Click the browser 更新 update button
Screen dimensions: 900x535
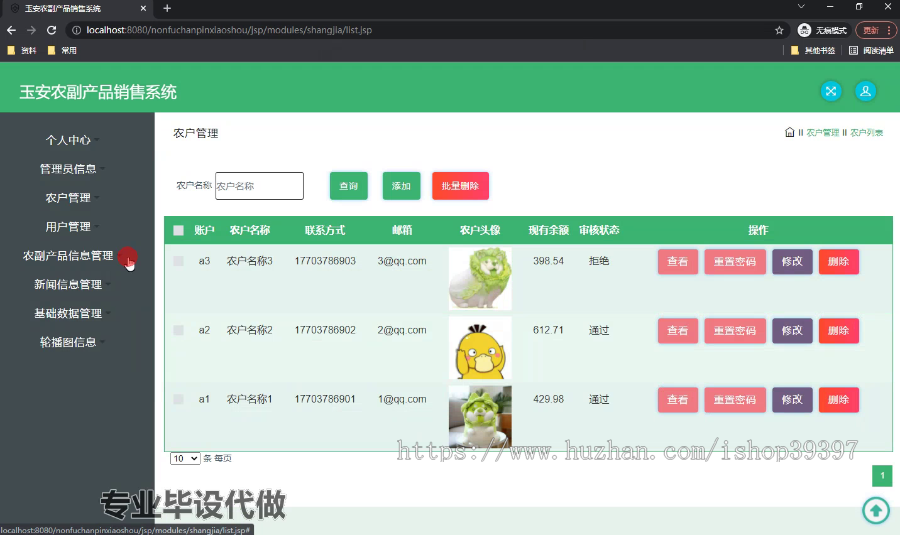tap(871, 30)
